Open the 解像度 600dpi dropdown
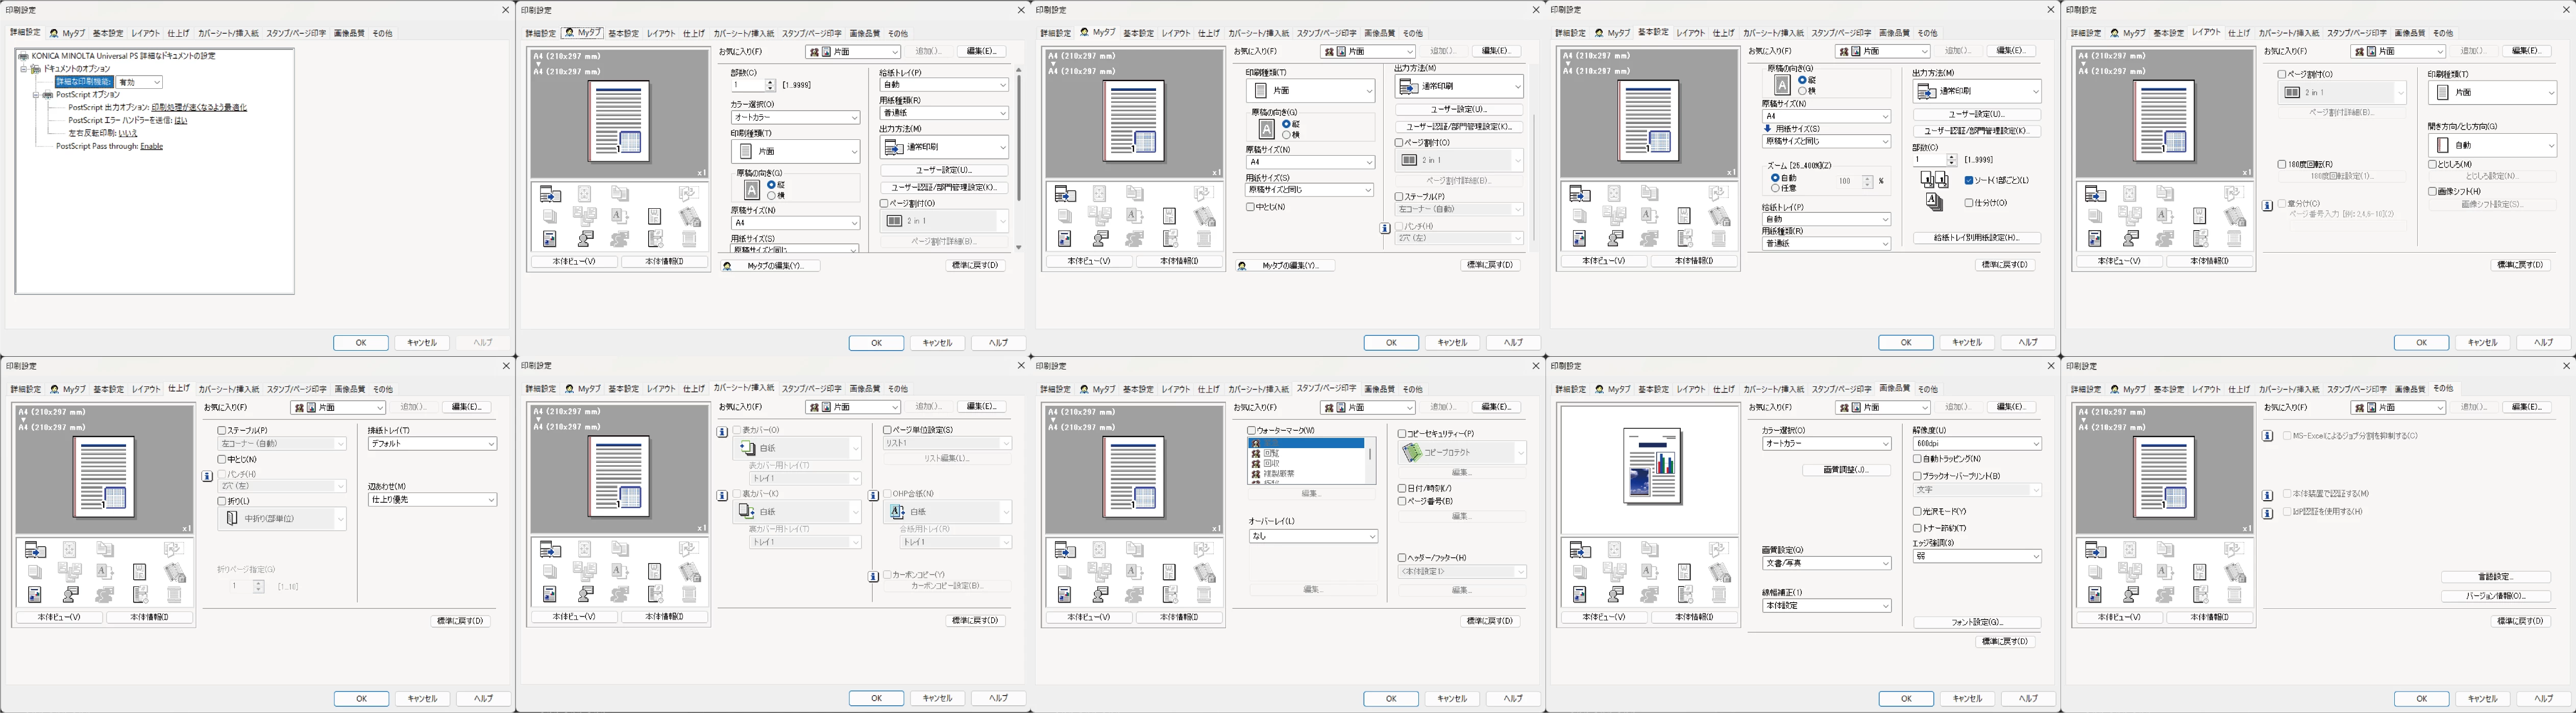 pyautogui.click(x=1977, y=444)
